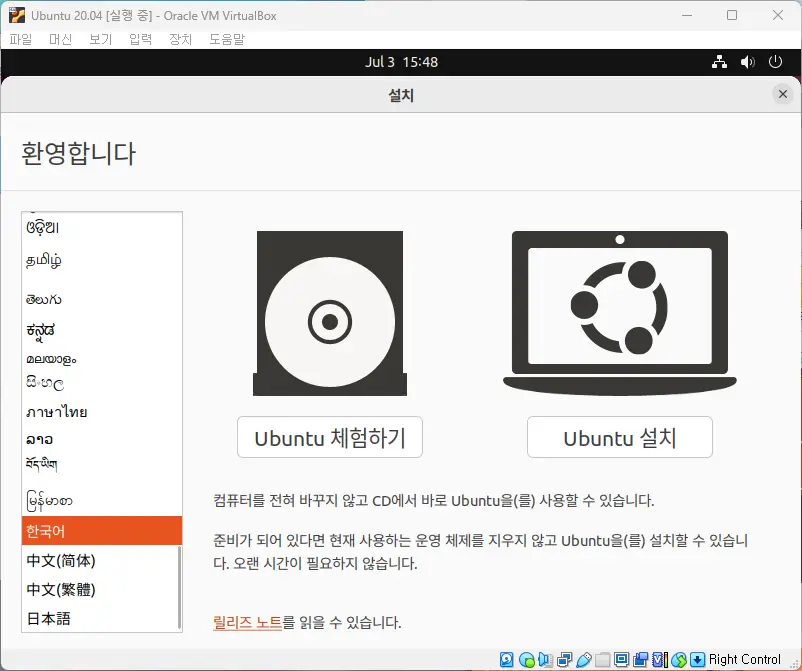Click the CPU virtualization status icon

(660, 660)
